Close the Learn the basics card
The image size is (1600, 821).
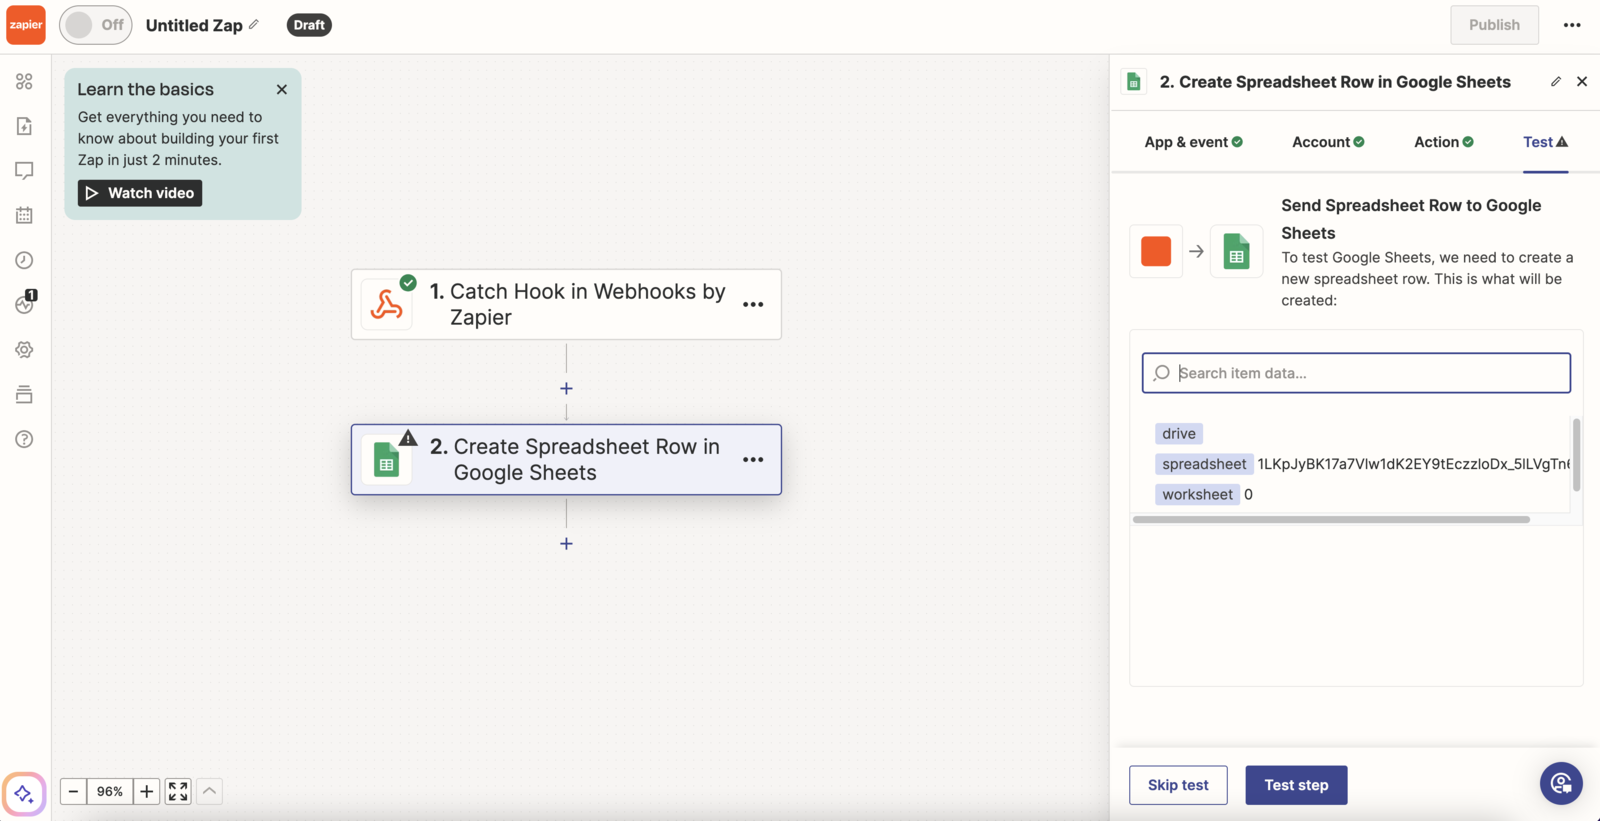282,90
